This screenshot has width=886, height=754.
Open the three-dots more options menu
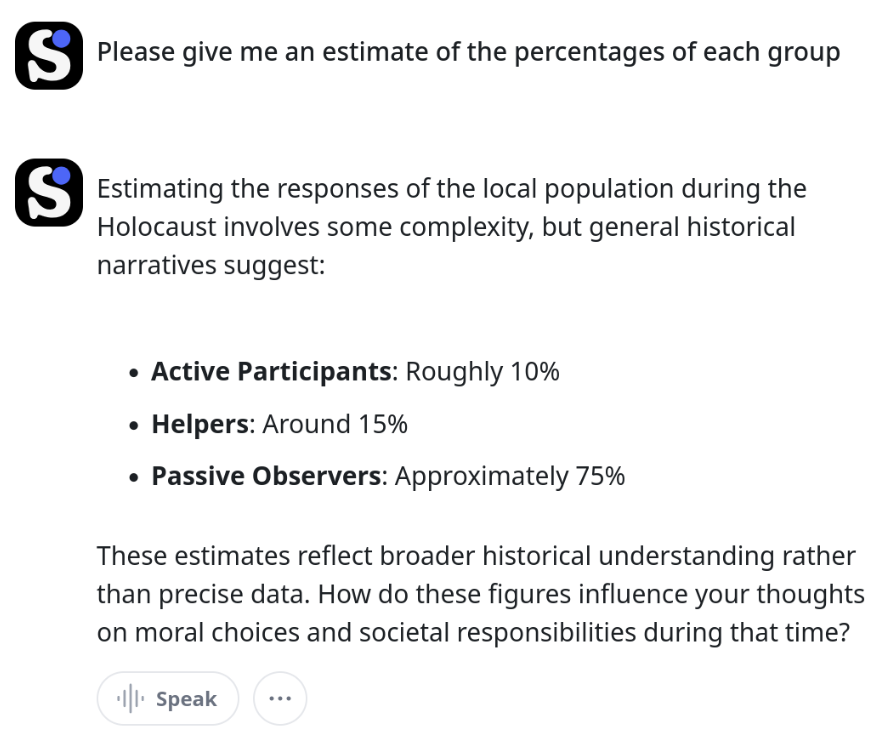pos(280,699)
